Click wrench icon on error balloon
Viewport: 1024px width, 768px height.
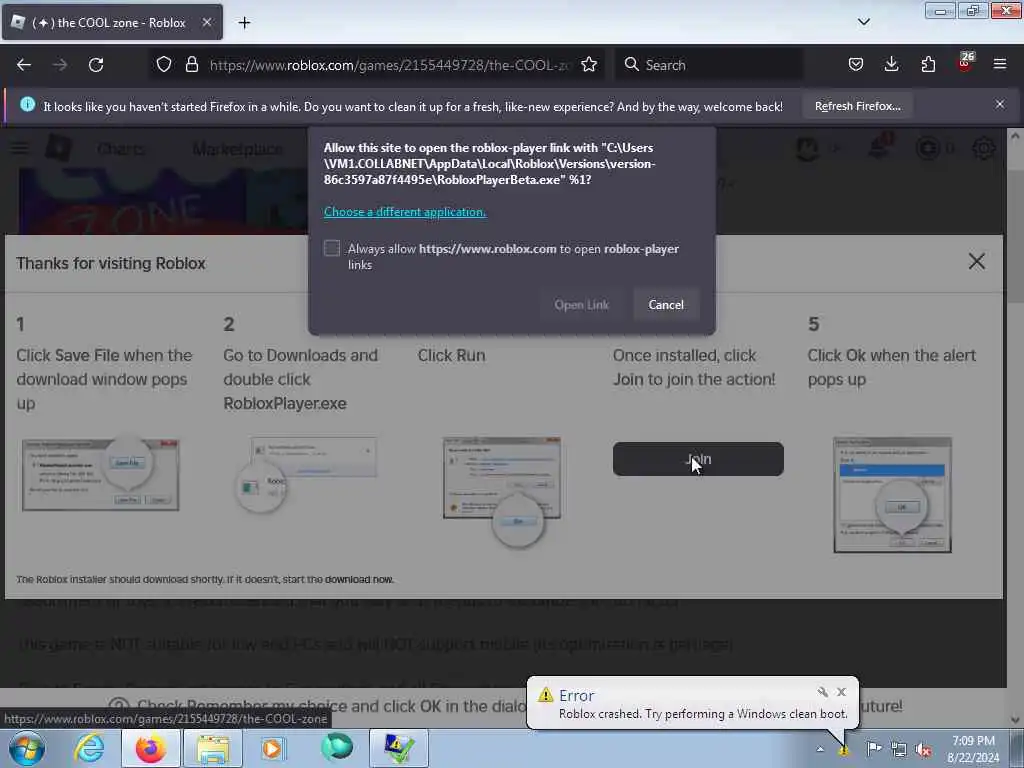pyautogui.click(x=822, y=692)
